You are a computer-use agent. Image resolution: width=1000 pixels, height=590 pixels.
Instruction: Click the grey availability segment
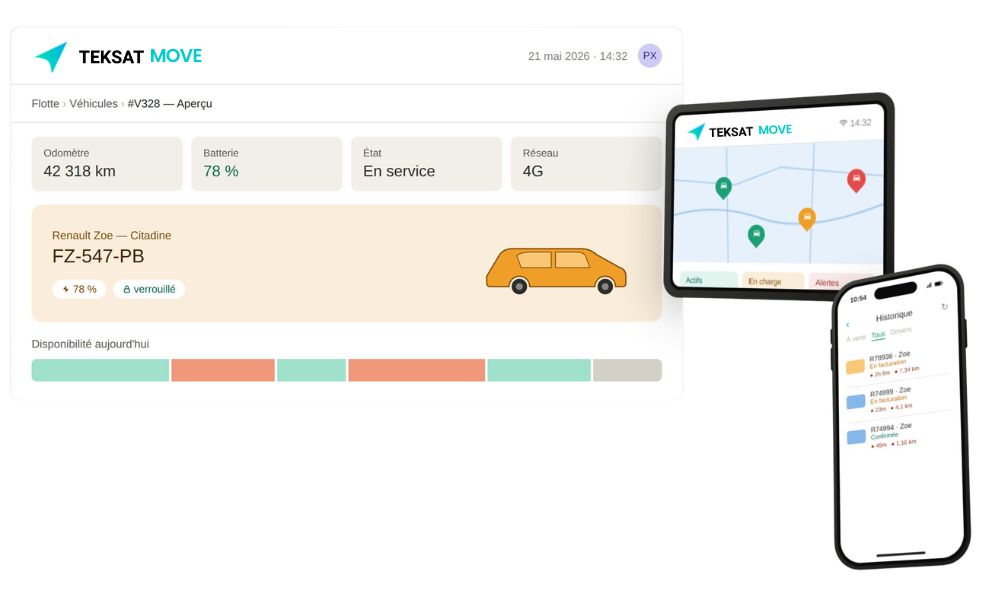(628, 370)
